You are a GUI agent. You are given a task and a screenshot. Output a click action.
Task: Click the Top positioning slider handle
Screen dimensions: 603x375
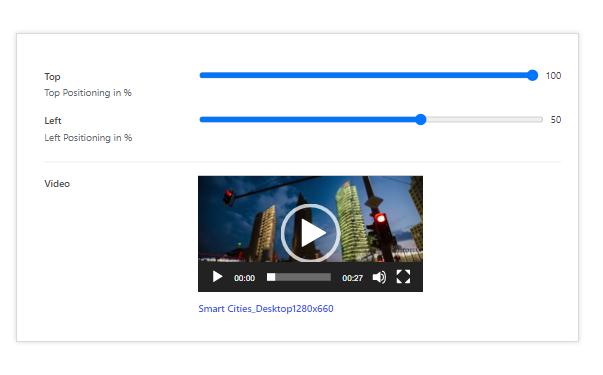(x=532, y=75)
